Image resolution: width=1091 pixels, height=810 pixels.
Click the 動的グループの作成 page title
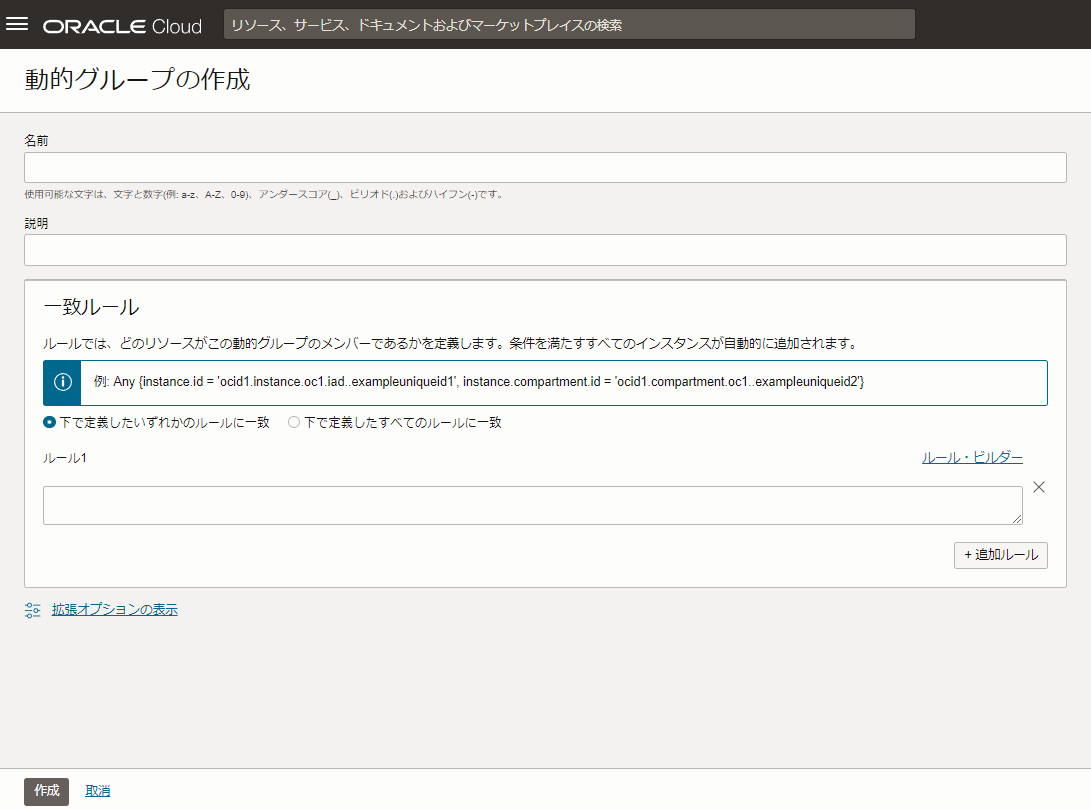[137, 79]
